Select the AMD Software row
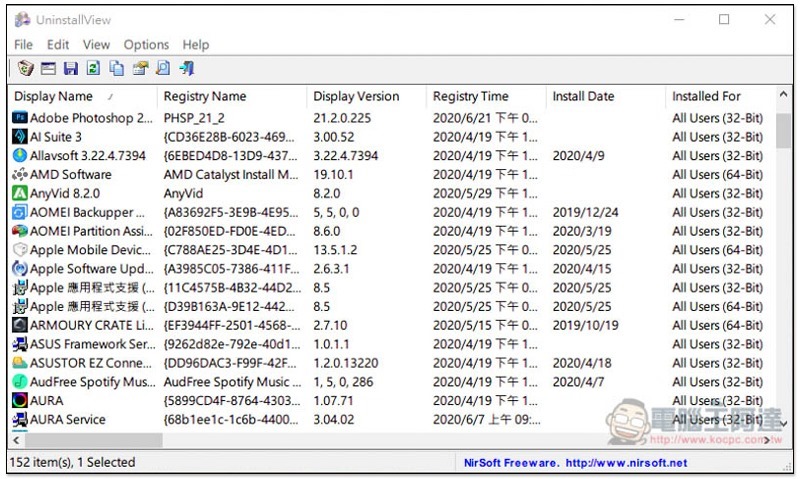This screenshot has height=479, width=800. click(392, 174)
